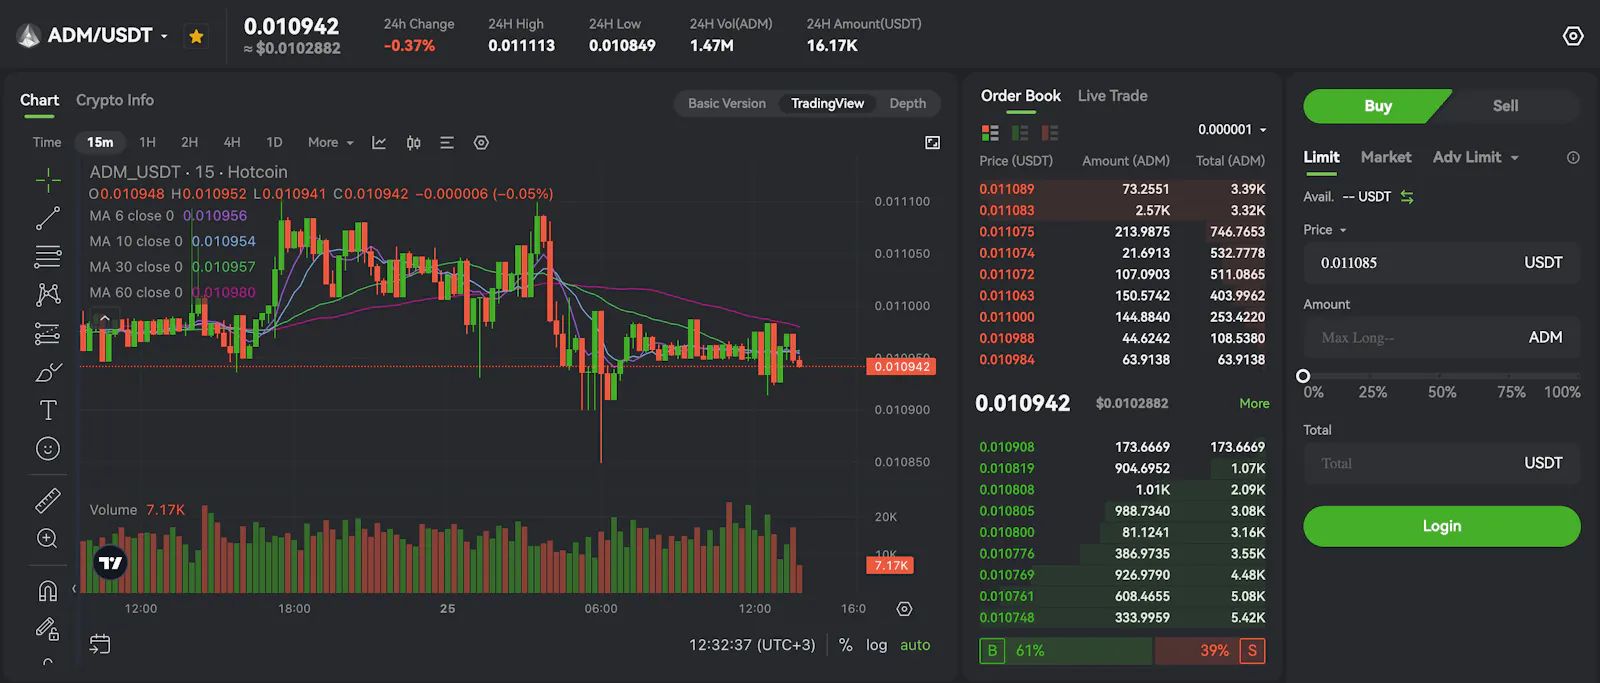The height and width of the screenshot is (683, 1600).
Task: Select the Time line chart view
Action: point(47,143)
